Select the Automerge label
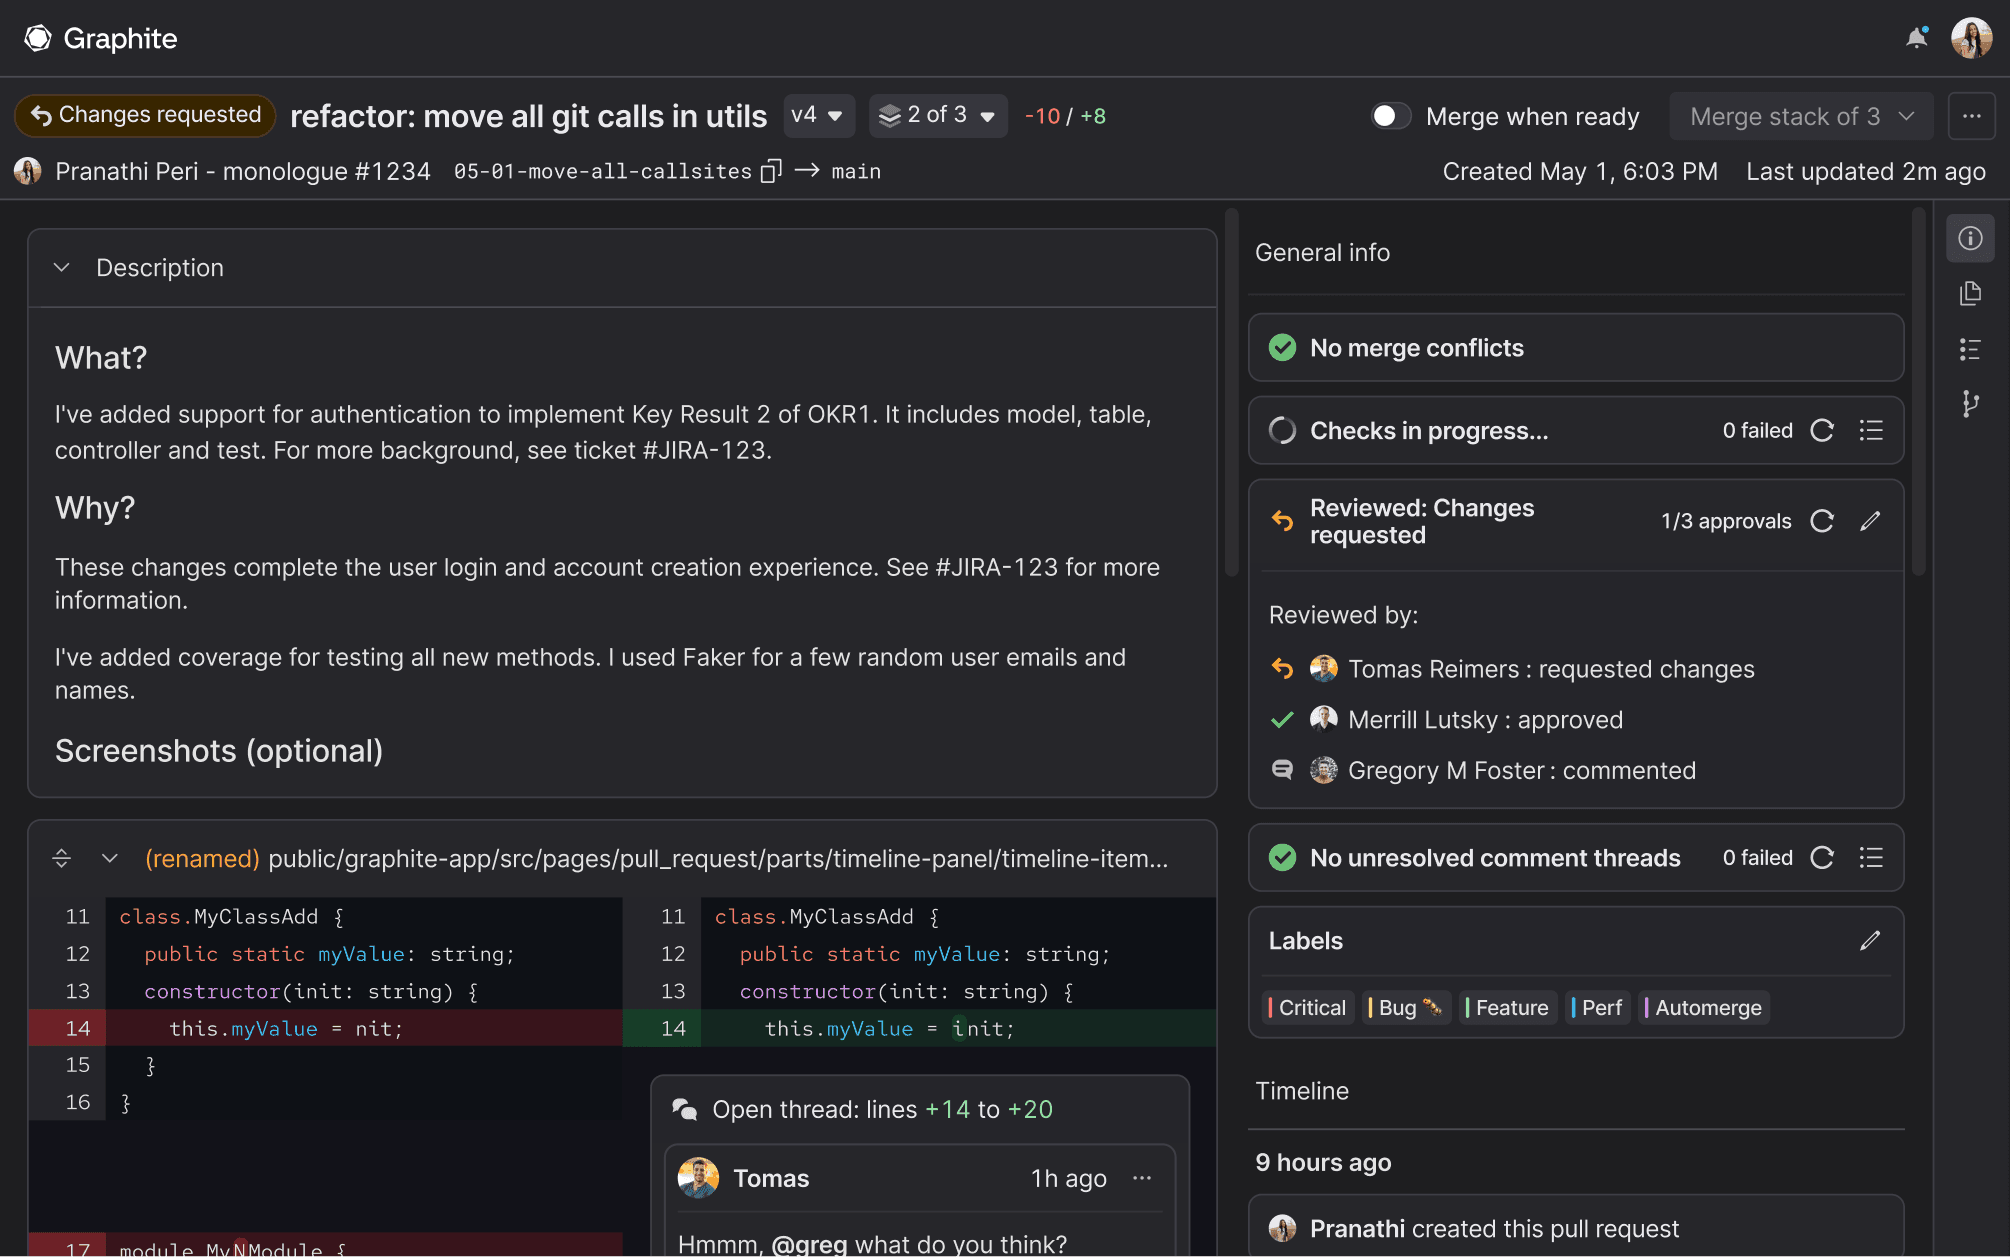 click(x=1703, y=1007)
